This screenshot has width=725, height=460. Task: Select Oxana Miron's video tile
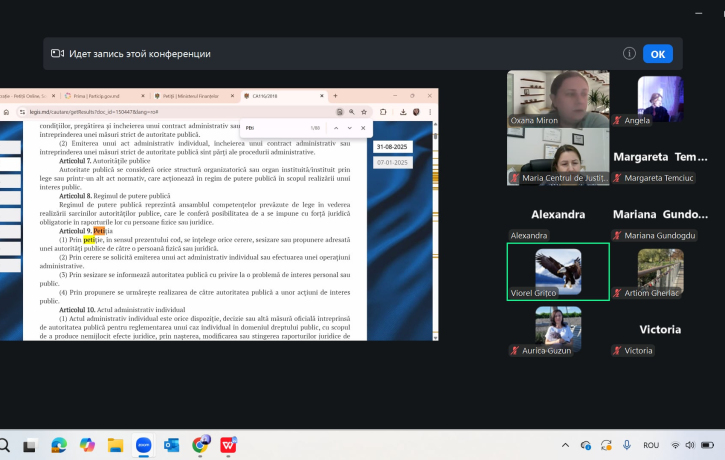pyautogui.click(x=558, y=98)
